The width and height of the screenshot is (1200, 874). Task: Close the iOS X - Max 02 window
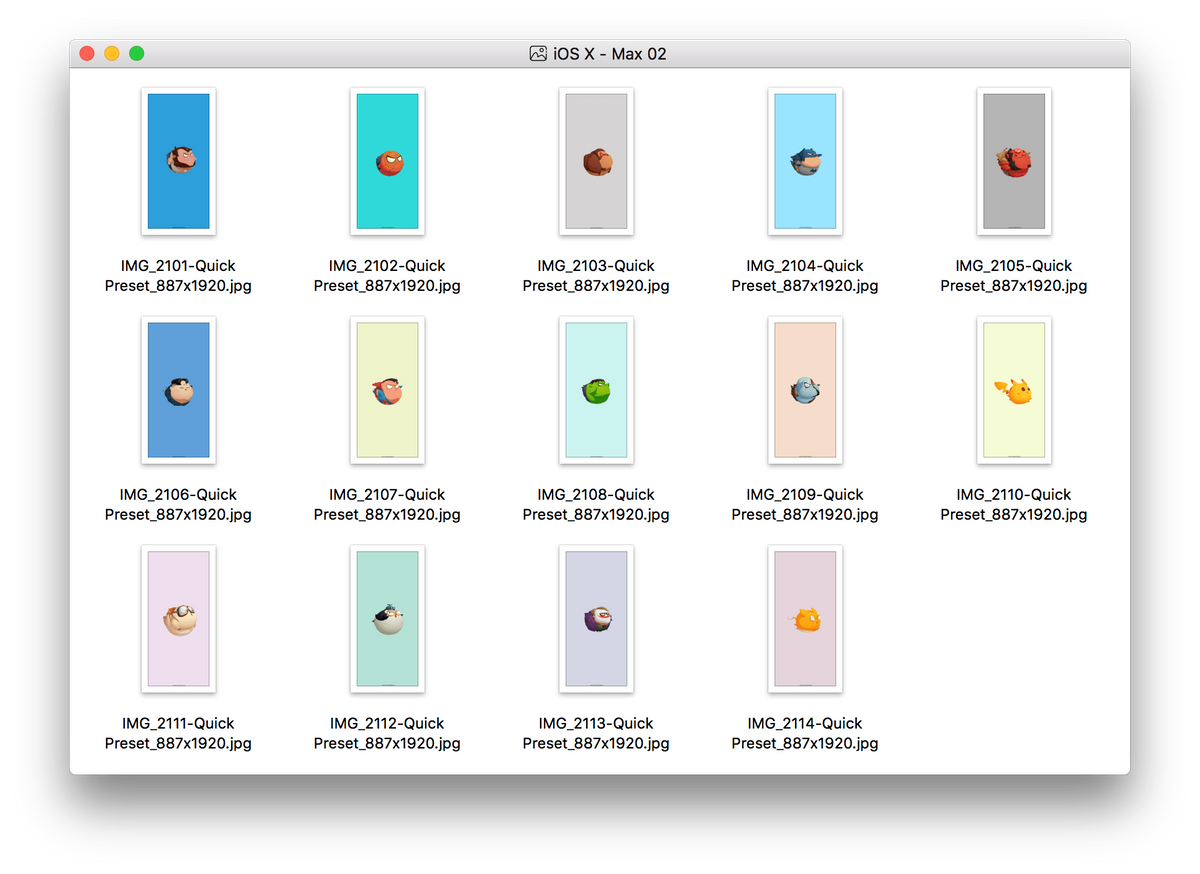[x=87, y=54]
